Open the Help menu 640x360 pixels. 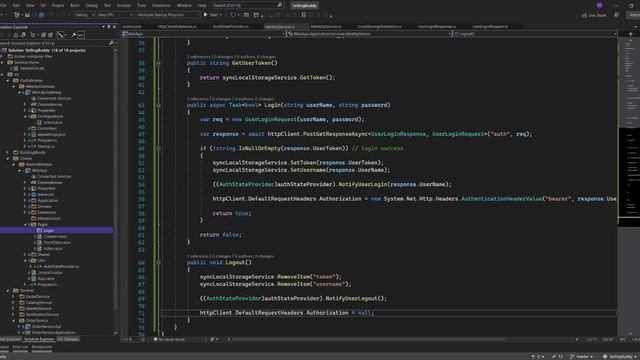point(202,5)
